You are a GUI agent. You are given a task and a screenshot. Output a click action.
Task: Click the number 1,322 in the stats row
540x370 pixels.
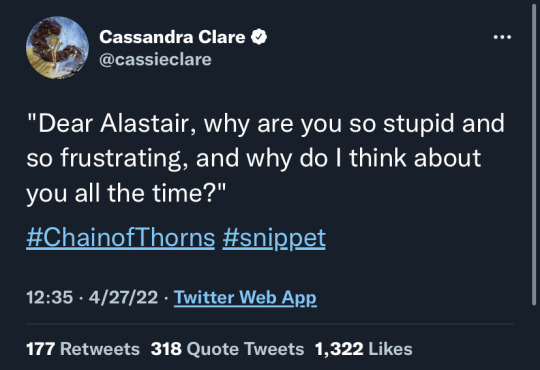click(339, 349)
